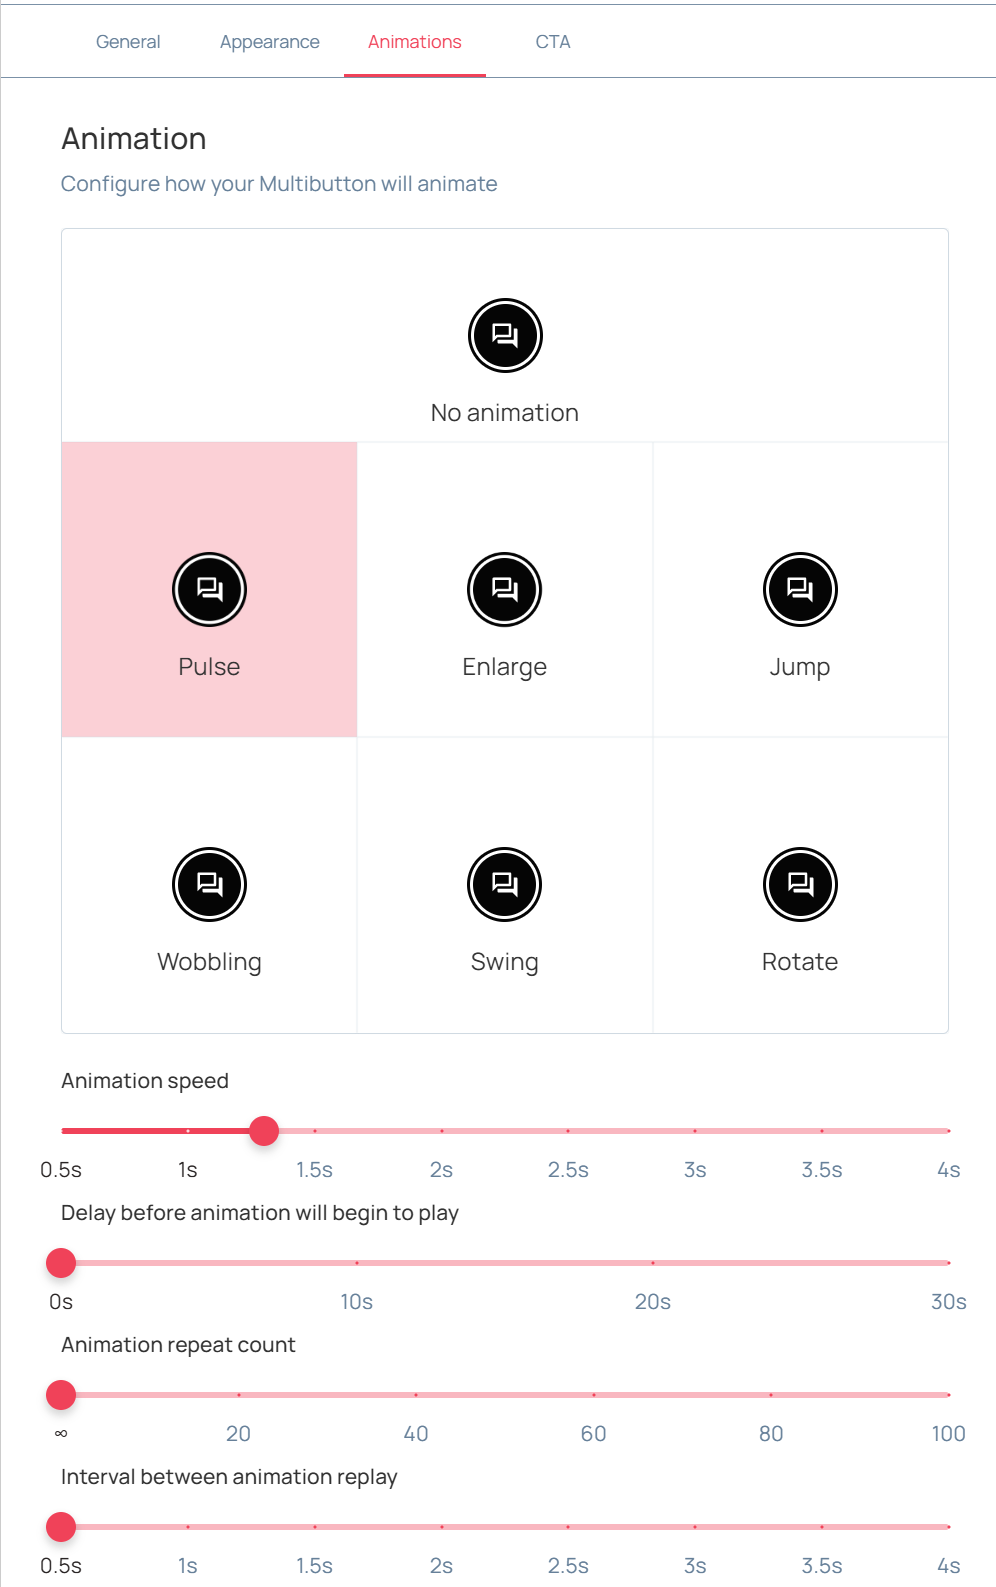The height and width of the screenshot is (1587, 996).
Task: Click the Jump label text
Action: coord(800,667)
